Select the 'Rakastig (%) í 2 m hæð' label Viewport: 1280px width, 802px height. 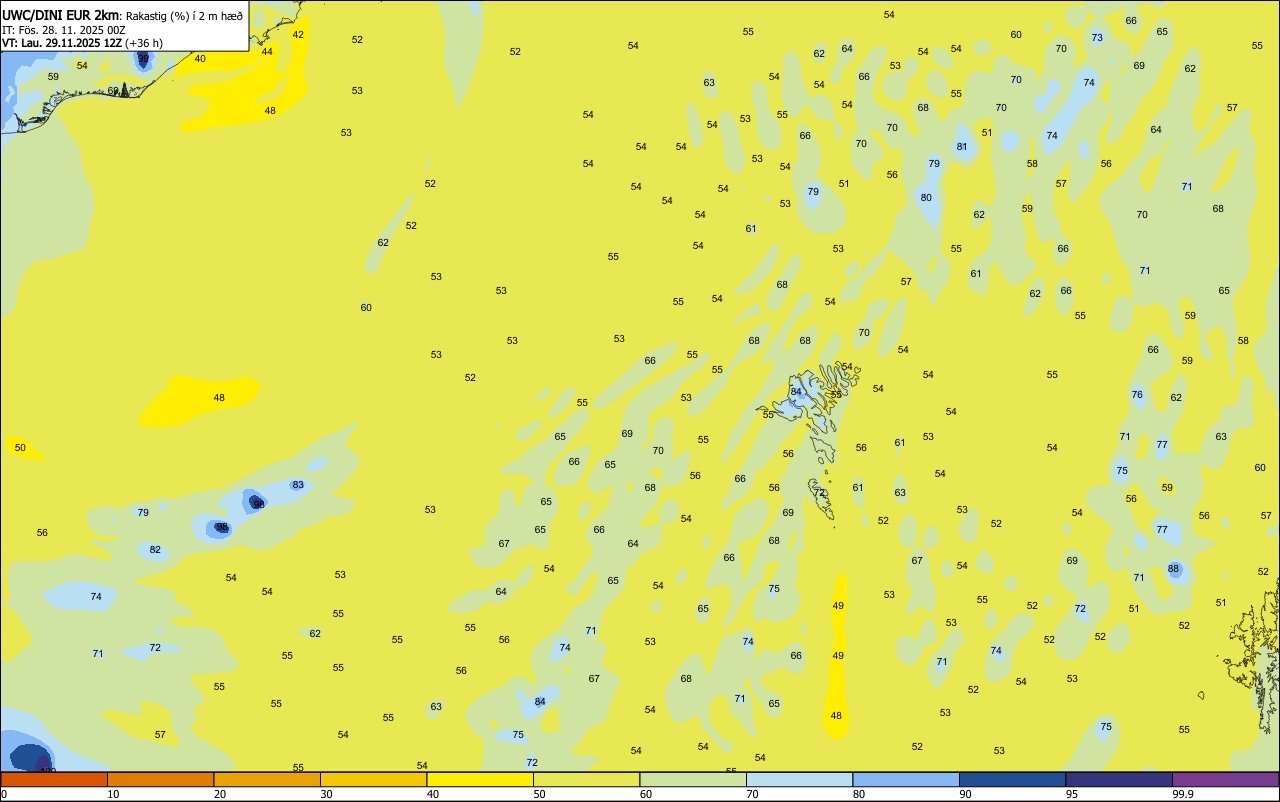184,16
